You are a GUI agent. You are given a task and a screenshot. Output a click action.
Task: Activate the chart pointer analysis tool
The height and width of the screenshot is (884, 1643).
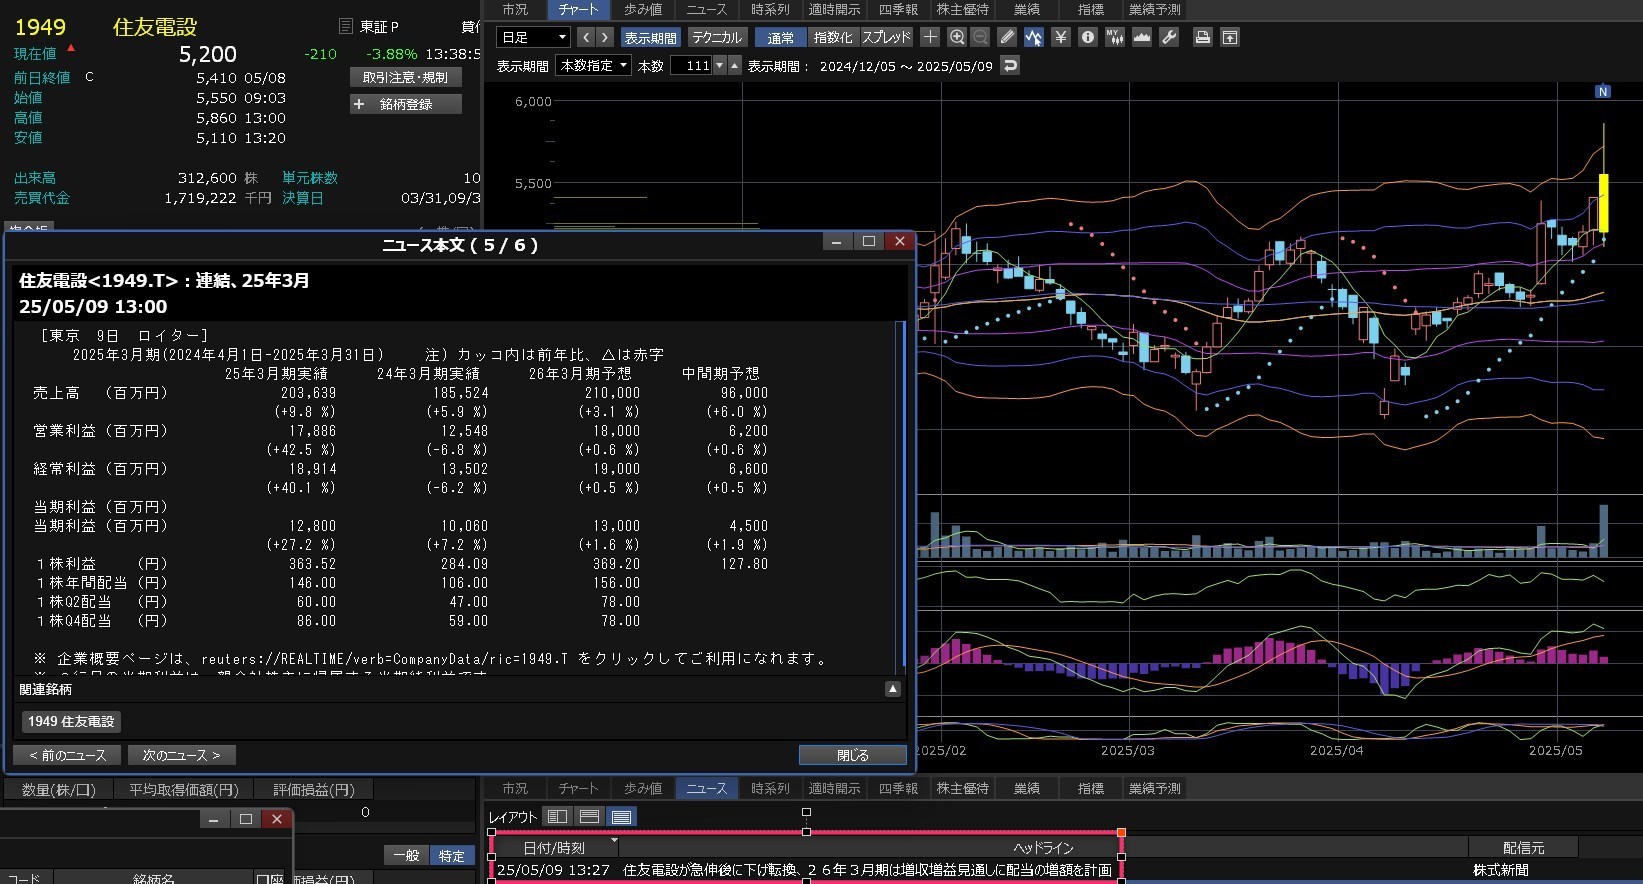coord(1034,37)
